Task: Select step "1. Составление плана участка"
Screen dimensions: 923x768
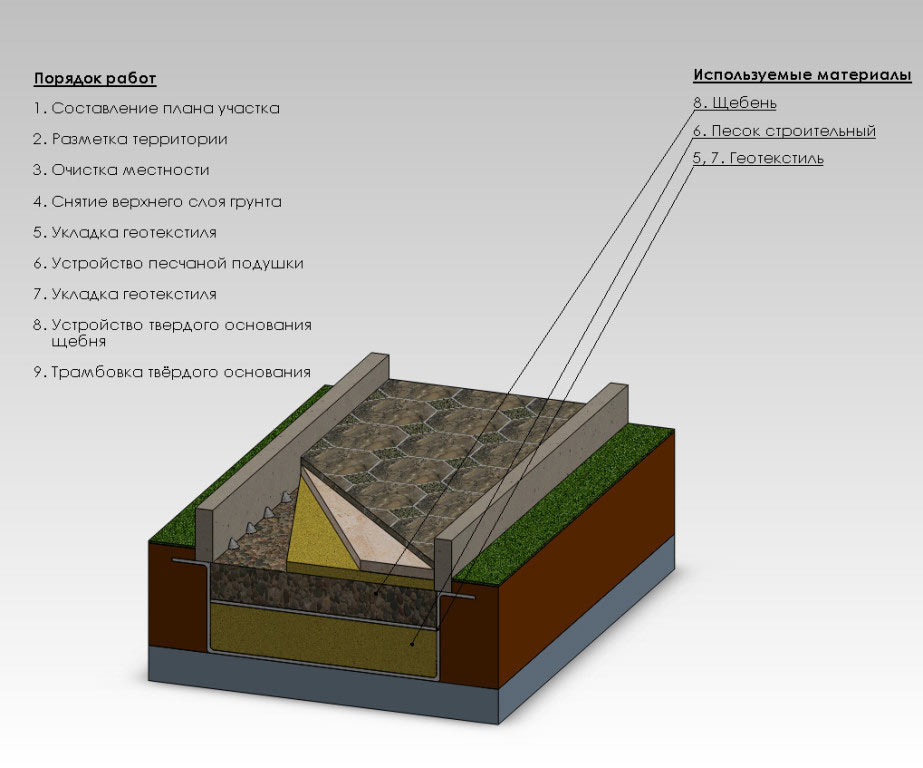Action: (x=156, y=108)
